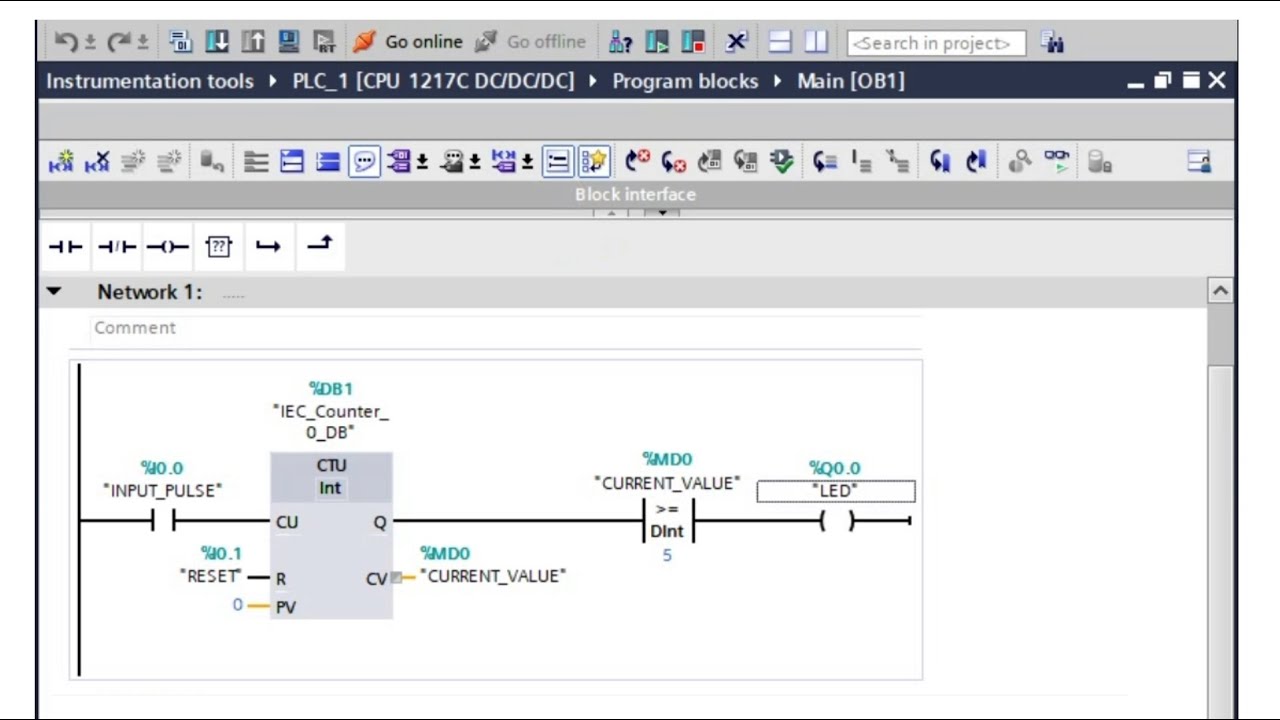Screen dimensions: 1280x720
Task: Click Open branch favorites icon
Action: [268, 247]
